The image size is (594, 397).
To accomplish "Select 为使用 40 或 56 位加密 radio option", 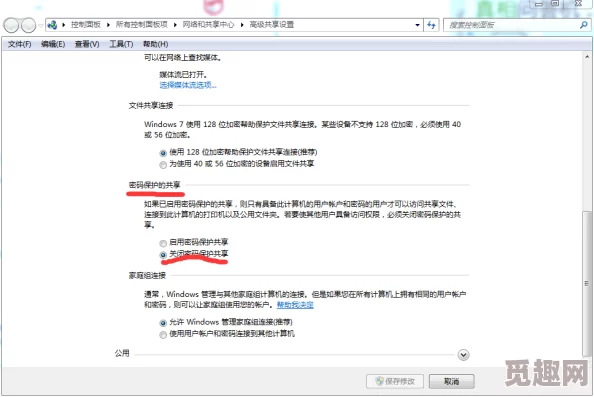I will [x=163, y=165].
